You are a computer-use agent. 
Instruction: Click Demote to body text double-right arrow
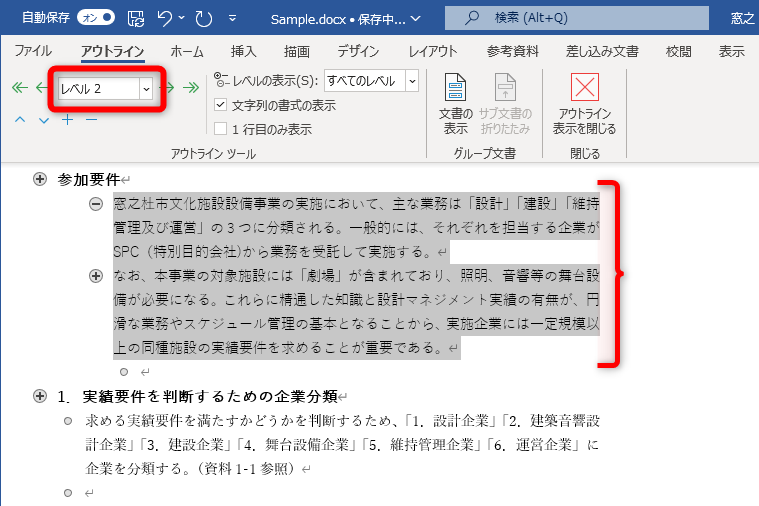191,88
